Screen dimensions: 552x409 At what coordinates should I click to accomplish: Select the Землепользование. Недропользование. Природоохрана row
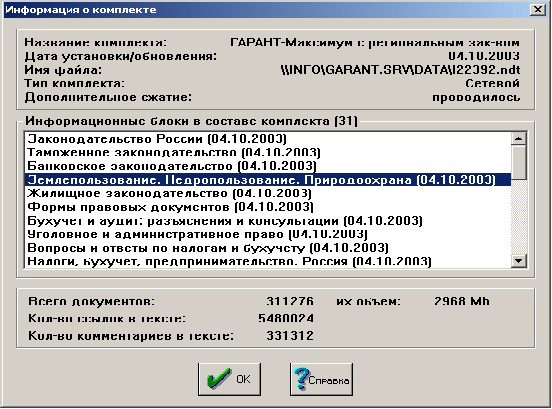tap(268, 180)
